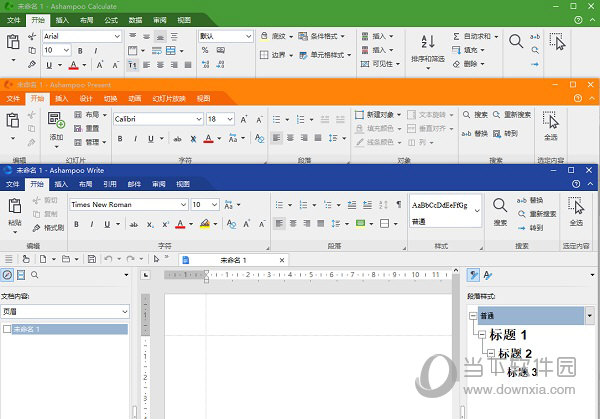The height and width of the screenshot is (419, 600).
Task: Center text in Write window
Action: tap(293, 223)
